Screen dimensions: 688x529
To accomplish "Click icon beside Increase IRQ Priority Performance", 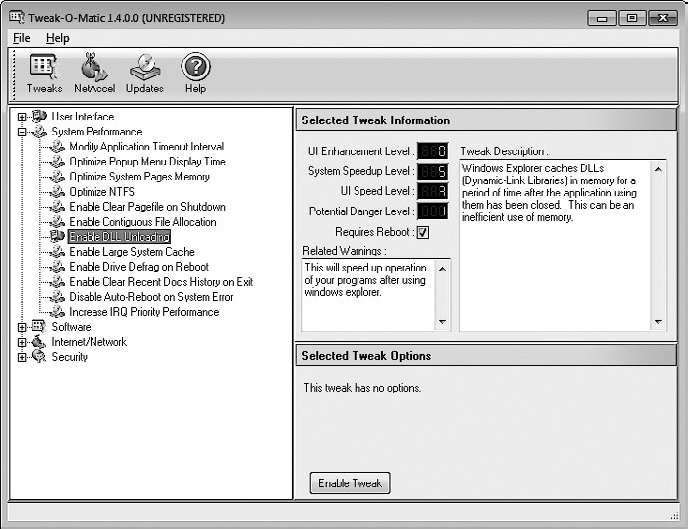I will (x=57, y=312).
